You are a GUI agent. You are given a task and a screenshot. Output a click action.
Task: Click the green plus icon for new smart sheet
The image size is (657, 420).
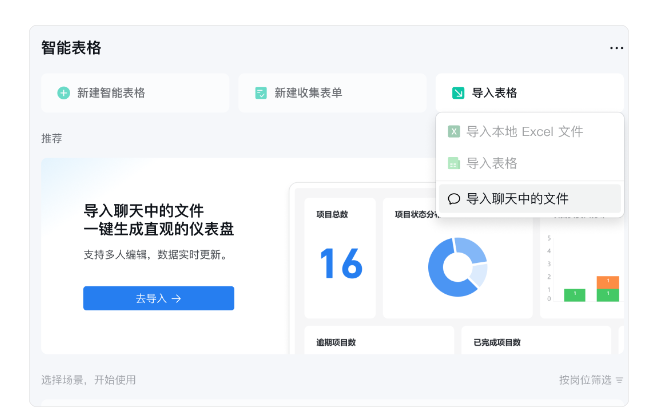(x=64, y=93)
